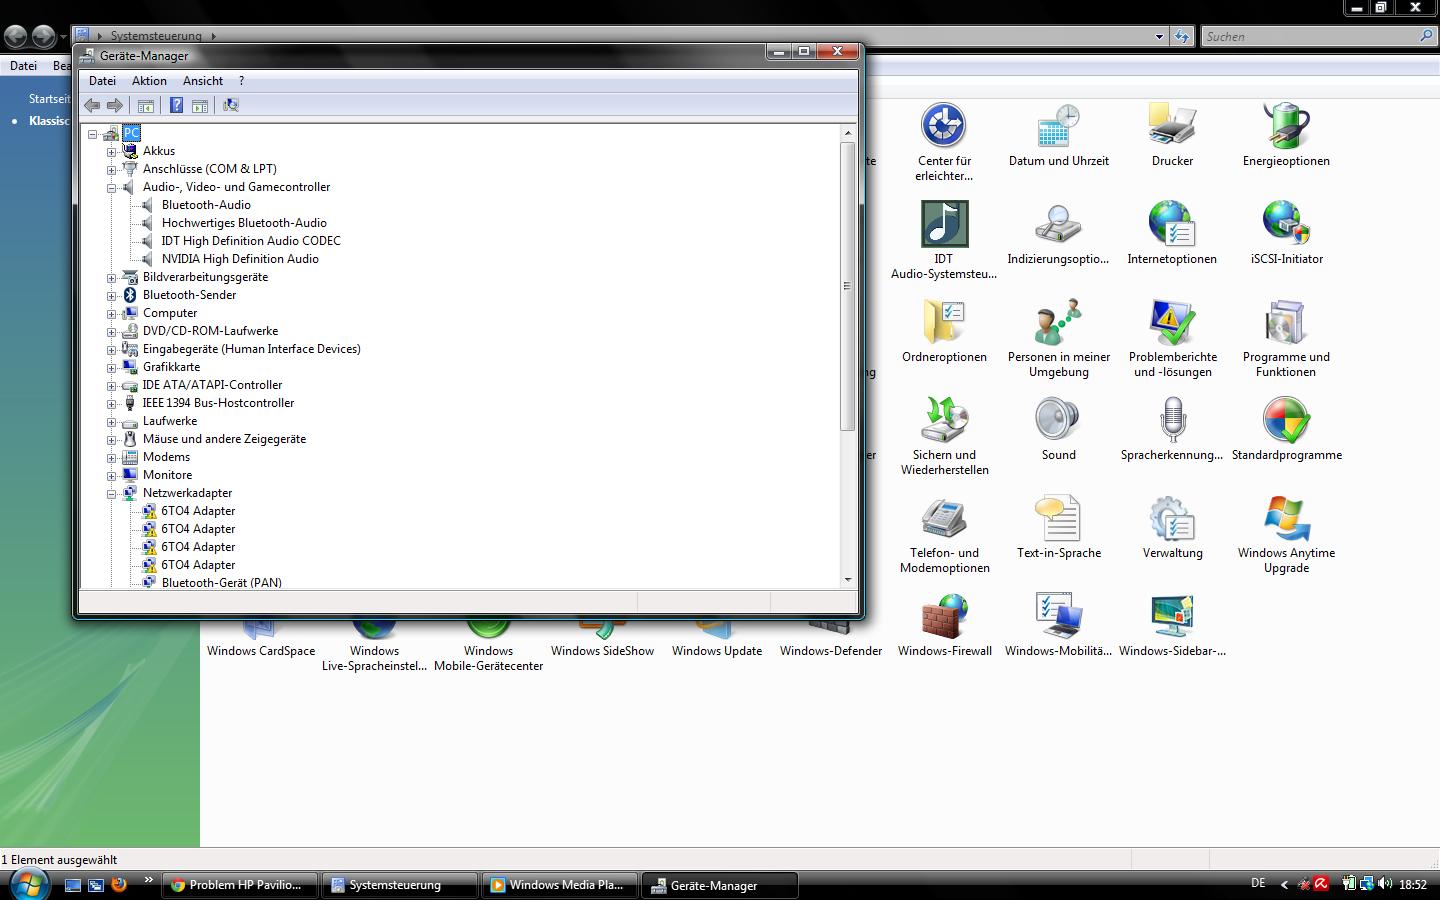This screenshot has width=1440, height=900.
Task: Click the Forward arrow in Geräte-Manager toolbar
Action: coord(115,105)
